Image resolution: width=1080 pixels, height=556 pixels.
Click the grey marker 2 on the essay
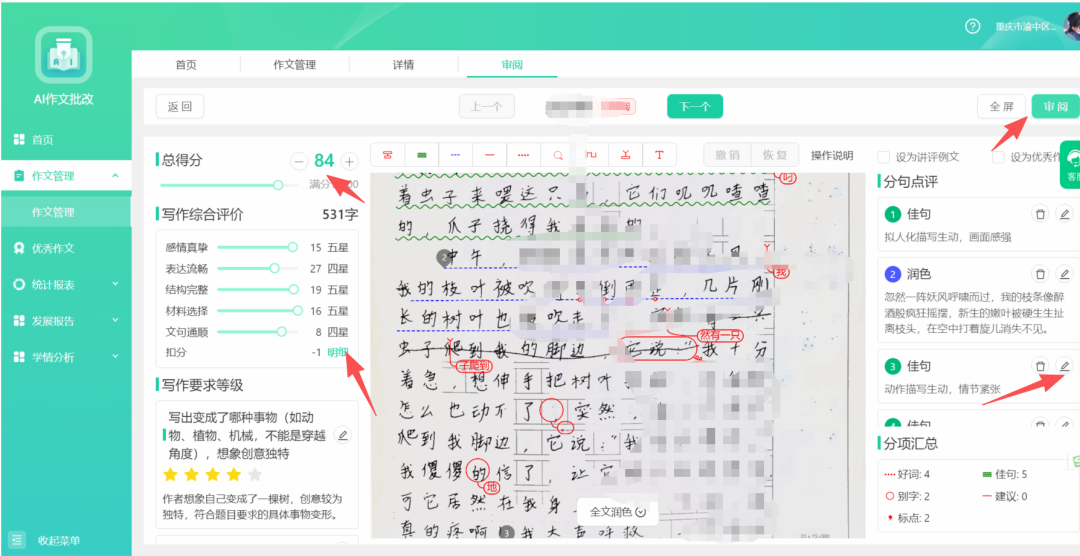[444, 258]
